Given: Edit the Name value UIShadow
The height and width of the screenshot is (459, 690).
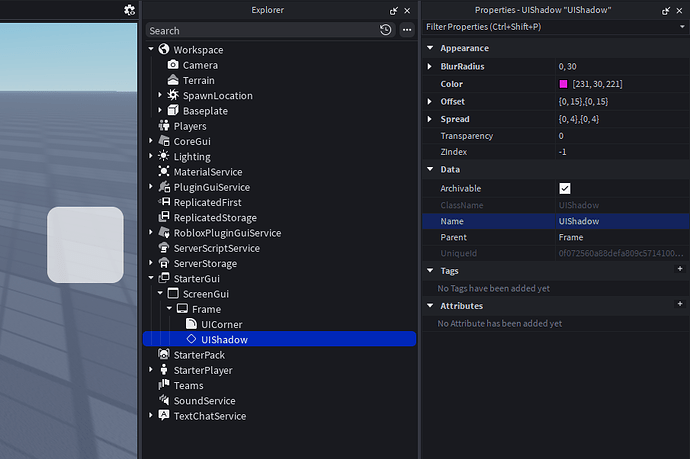Looking at the screenshot, I should pyautogui.click(x=622, y=221).
